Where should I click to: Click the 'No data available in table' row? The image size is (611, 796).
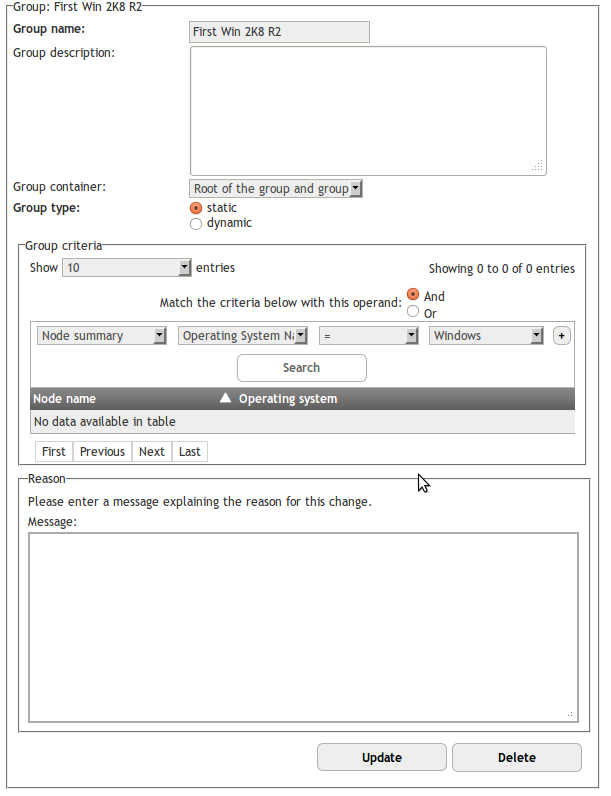(x=302, y=421)
